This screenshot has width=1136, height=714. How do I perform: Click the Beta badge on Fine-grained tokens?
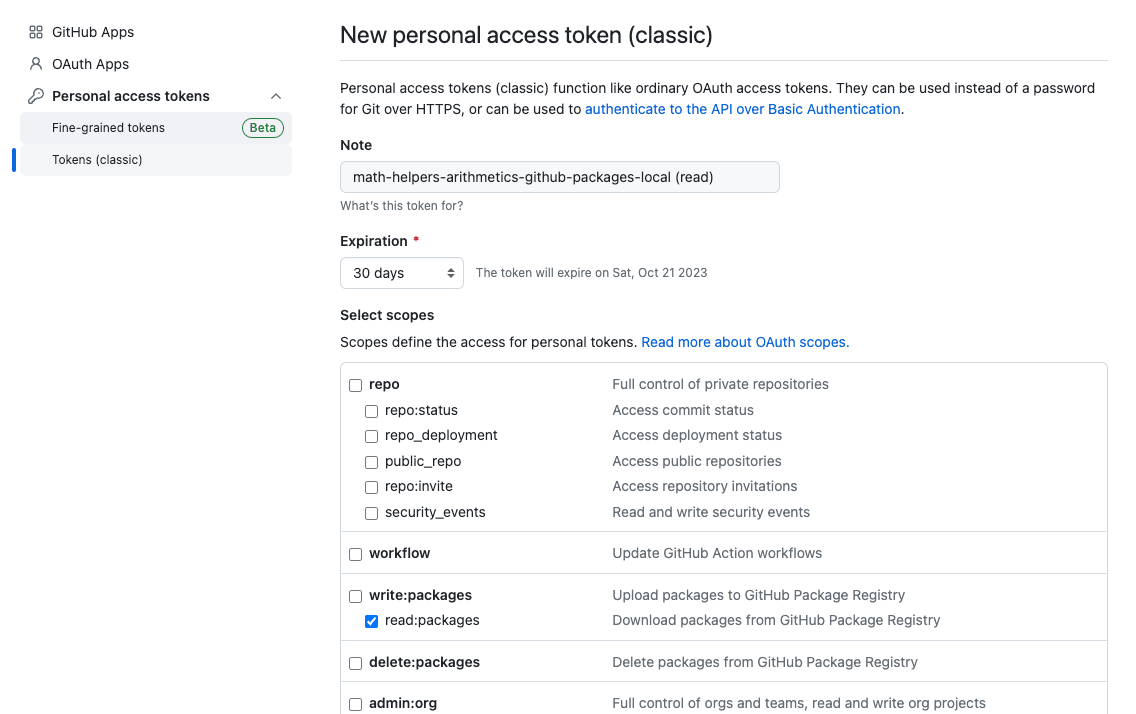coord(262,127)
